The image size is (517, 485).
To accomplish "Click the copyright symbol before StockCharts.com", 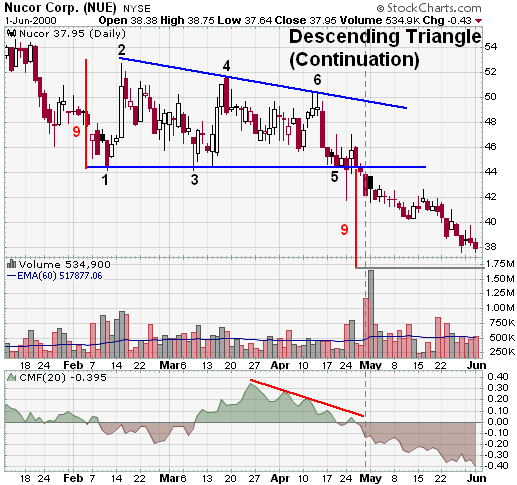I will [x=380, y=8].
